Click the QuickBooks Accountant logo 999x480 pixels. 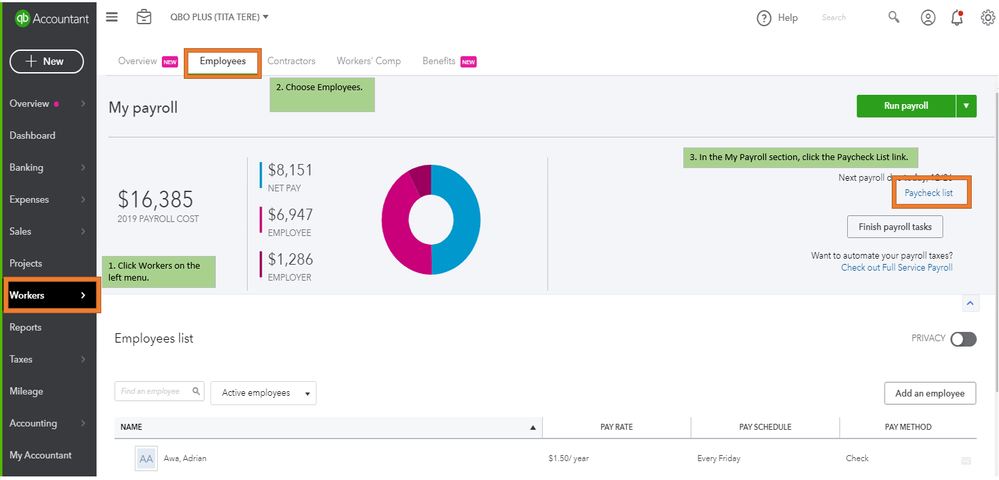[x=50, y=18]
